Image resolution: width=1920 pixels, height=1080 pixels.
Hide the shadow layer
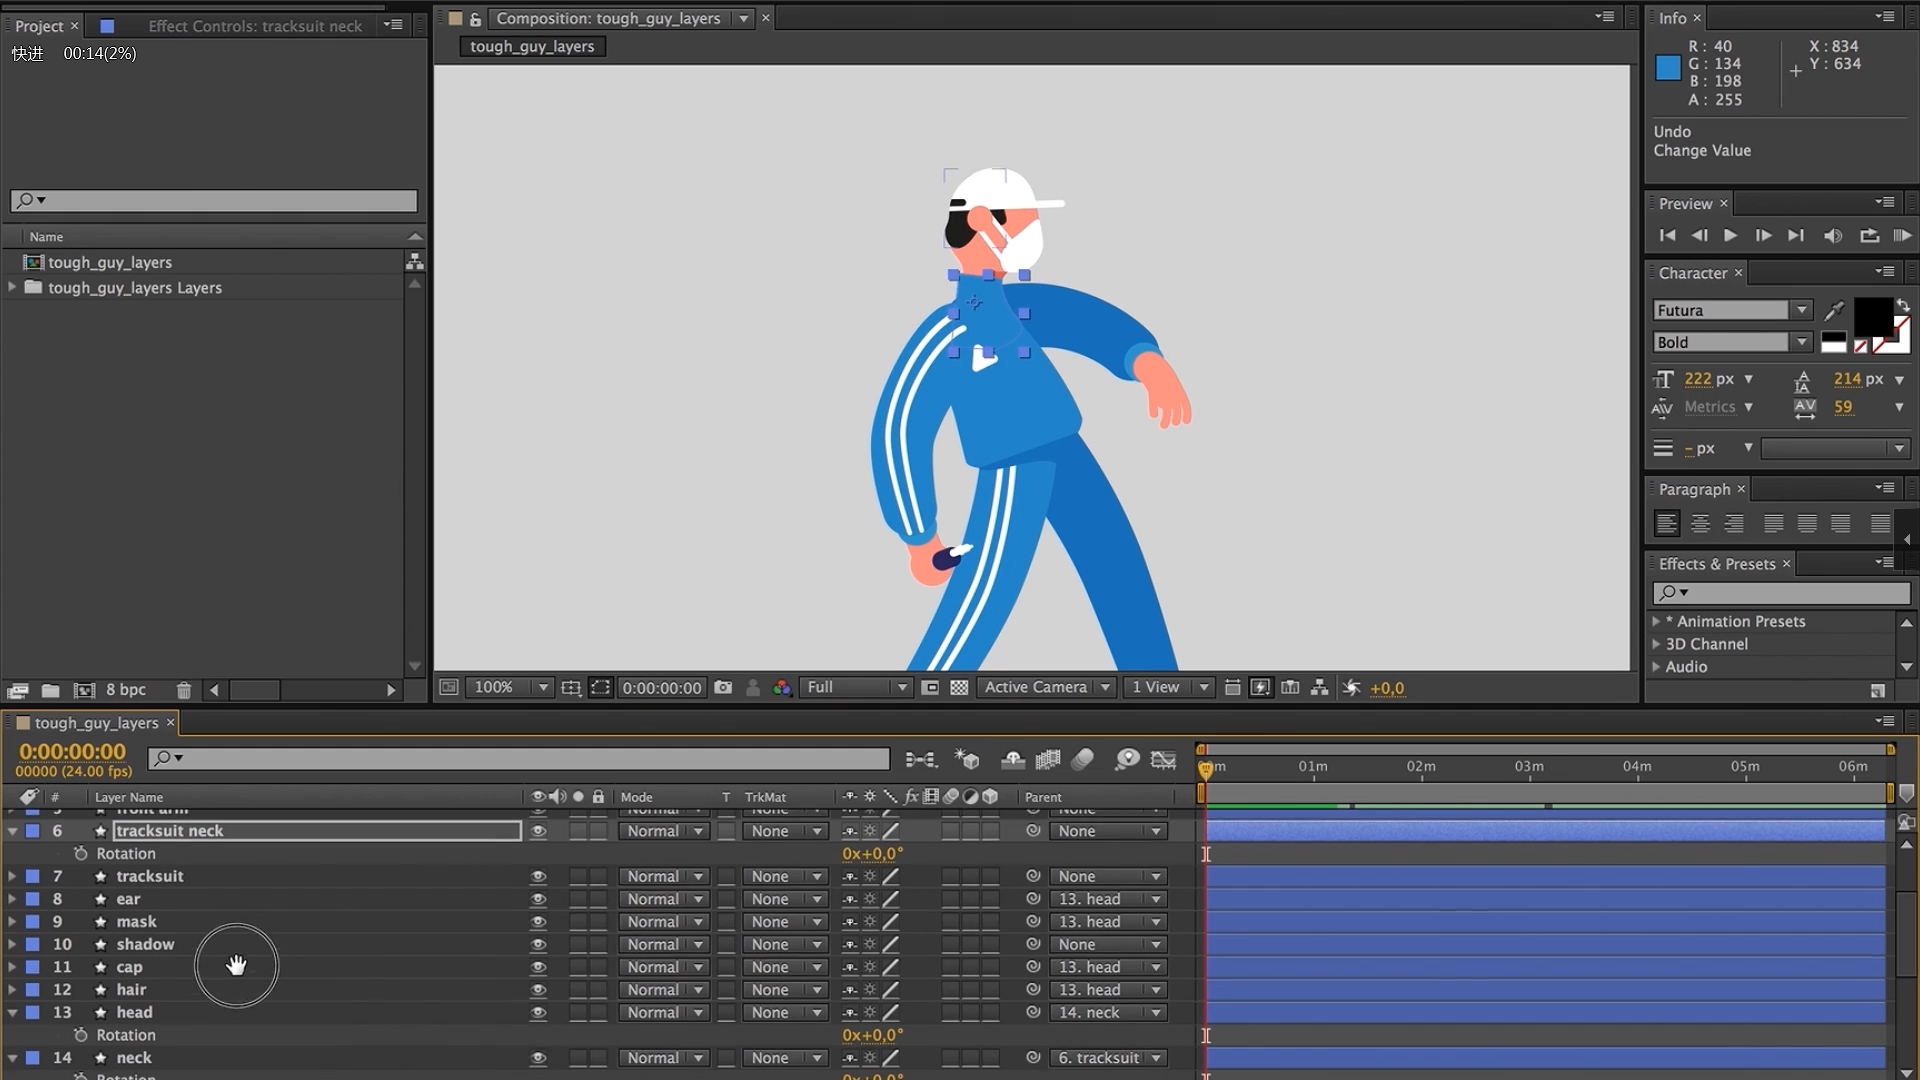pyautogui.click(x=538, y=944)
